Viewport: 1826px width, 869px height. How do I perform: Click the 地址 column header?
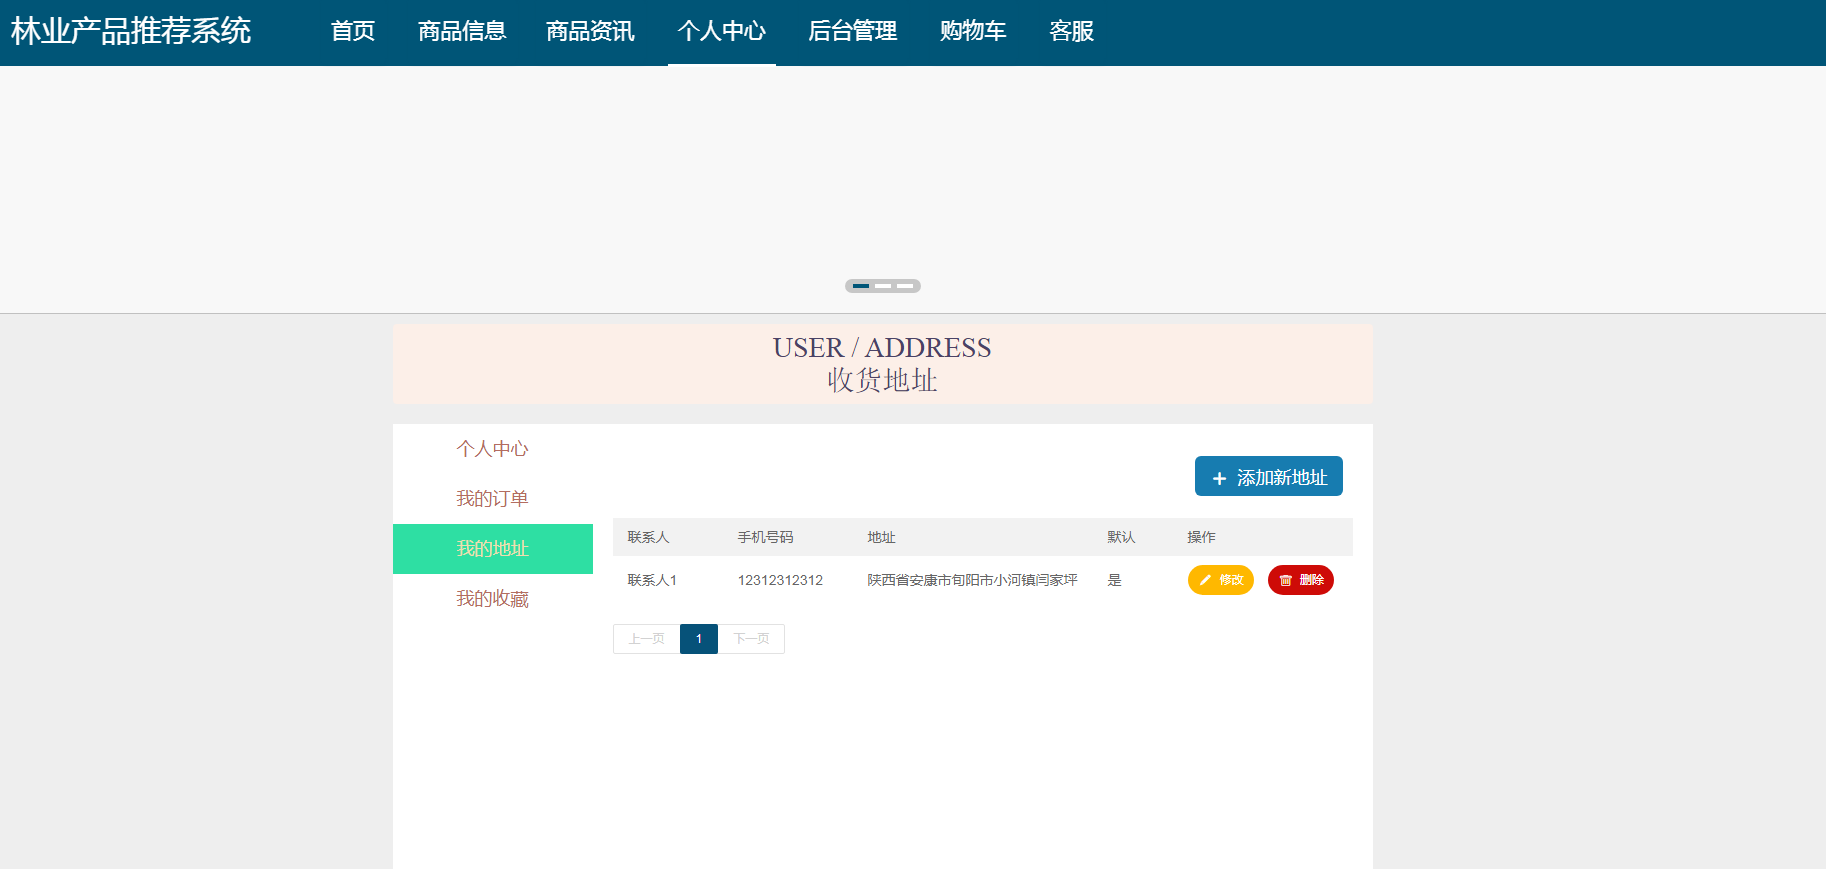[x=881, y=537]
